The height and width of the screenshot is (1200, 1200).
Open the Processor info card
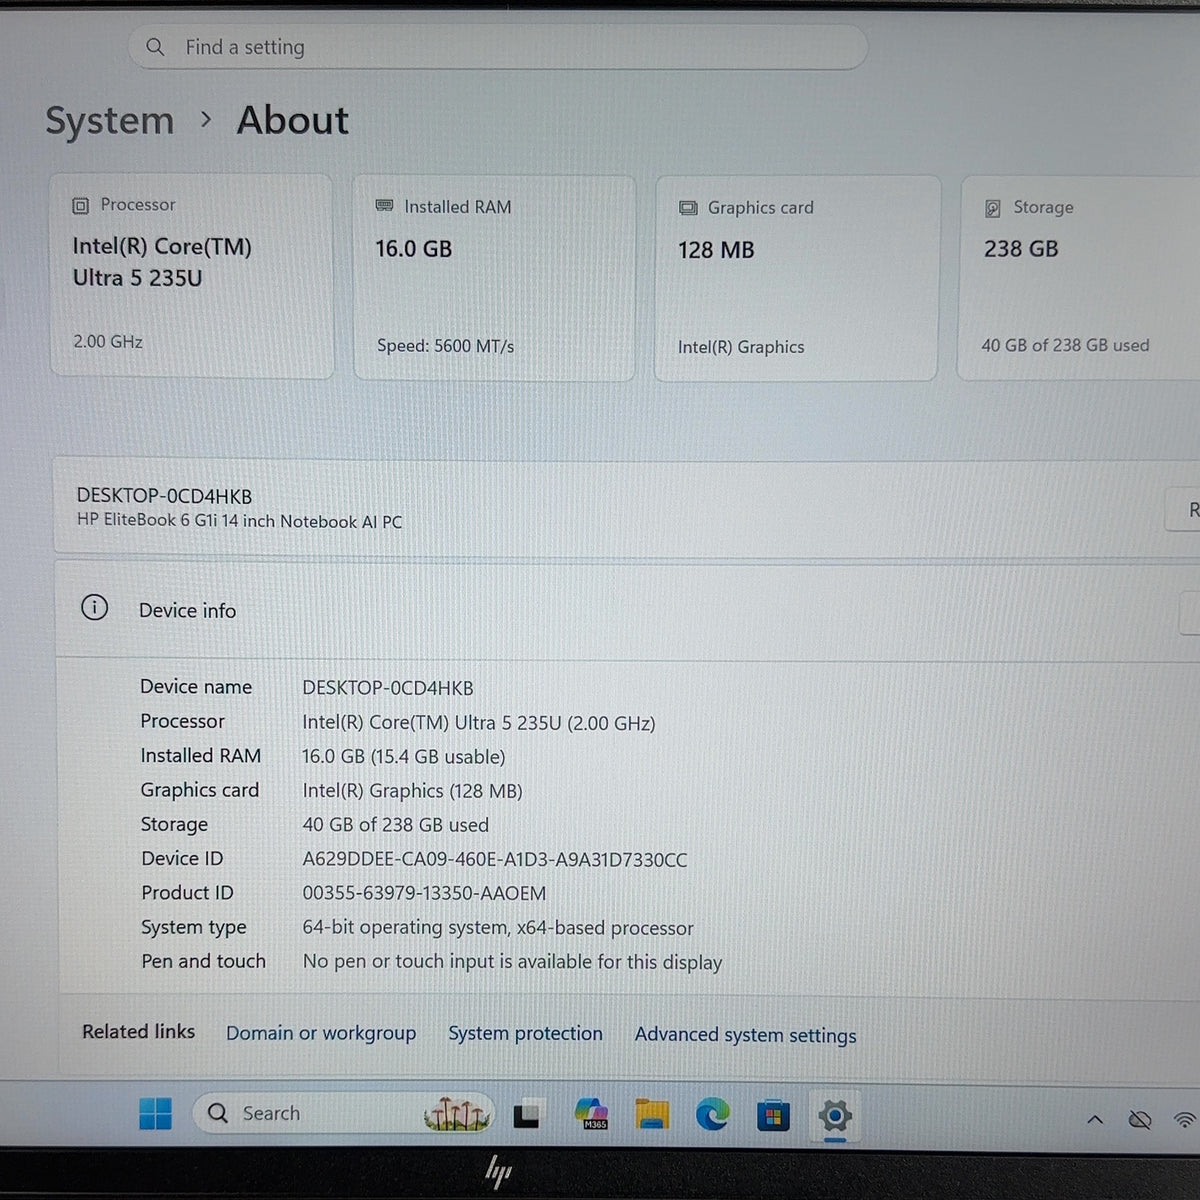tap(192, 277)
